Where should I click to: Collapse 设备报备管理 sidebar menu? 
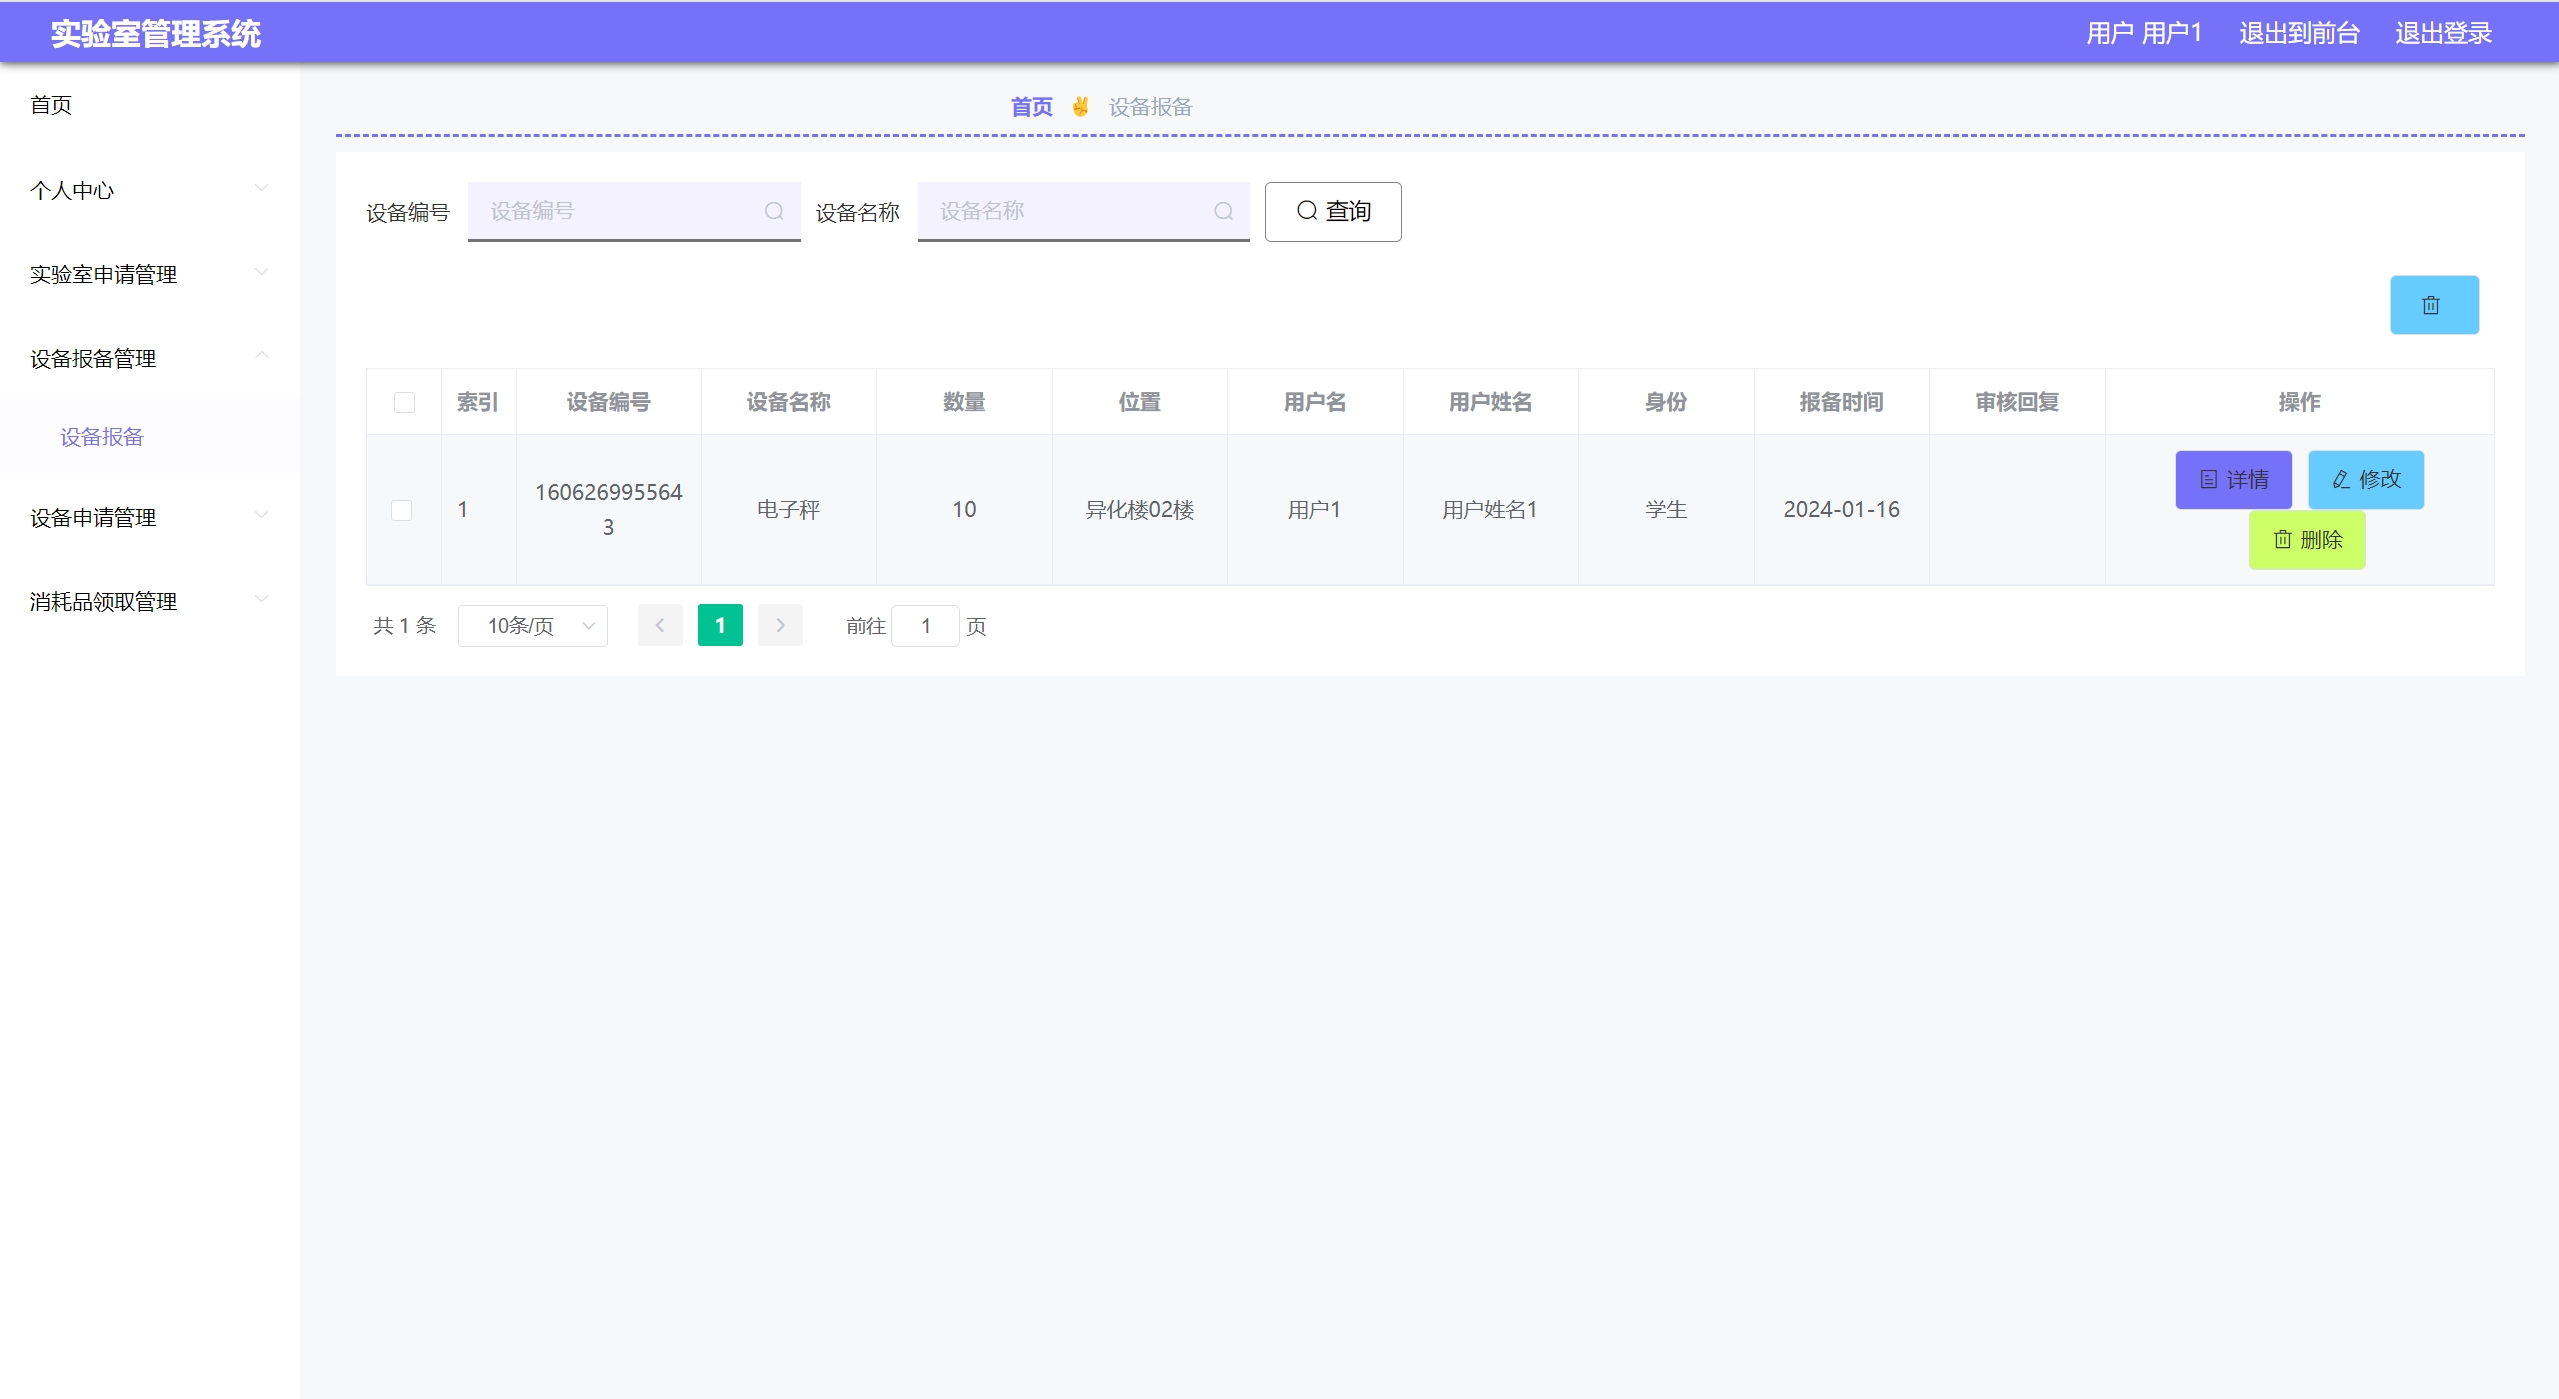tap(148, 358)
